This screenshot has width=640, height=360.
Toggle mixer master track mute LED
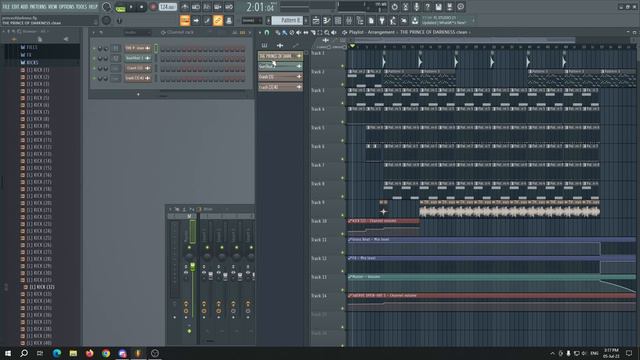[189, 247]
